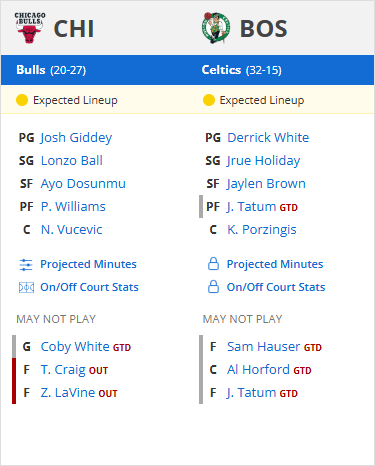The image size is (375, 466).
Task: View Coby White's GTD injury entry
Action: click(86, 347)
